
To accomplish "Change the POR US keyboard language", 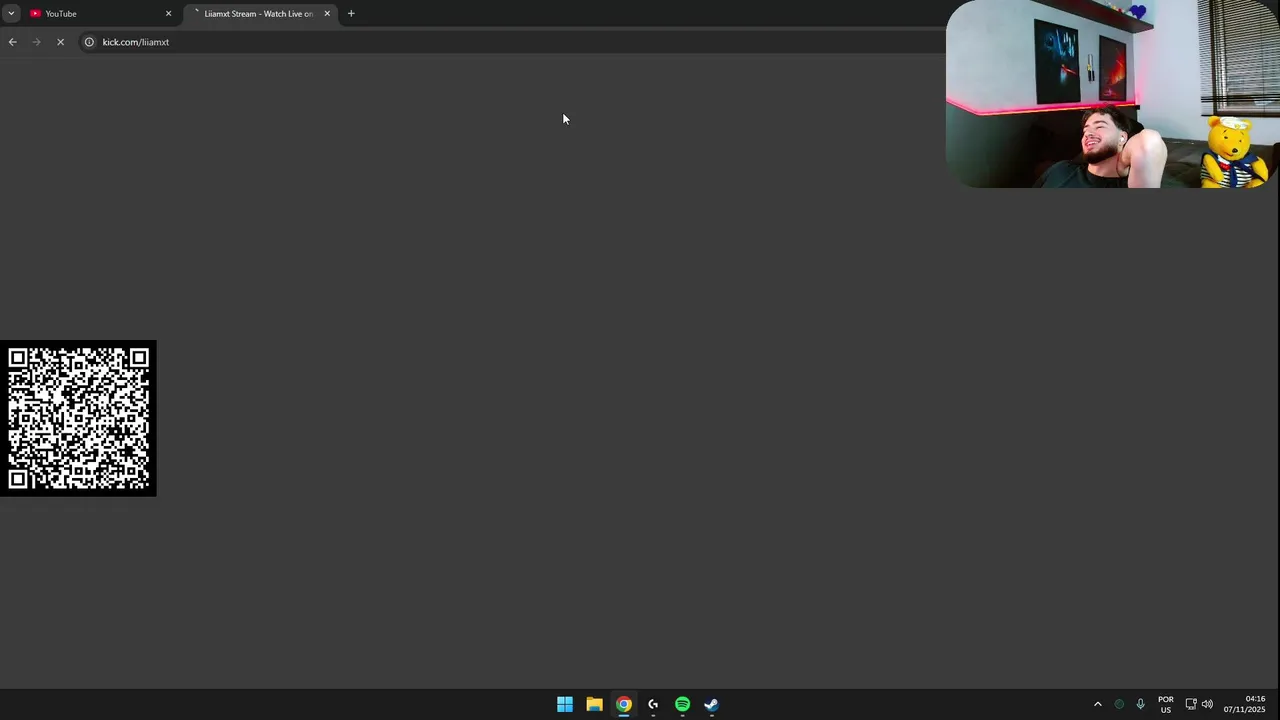I will tap(1165, 704).
